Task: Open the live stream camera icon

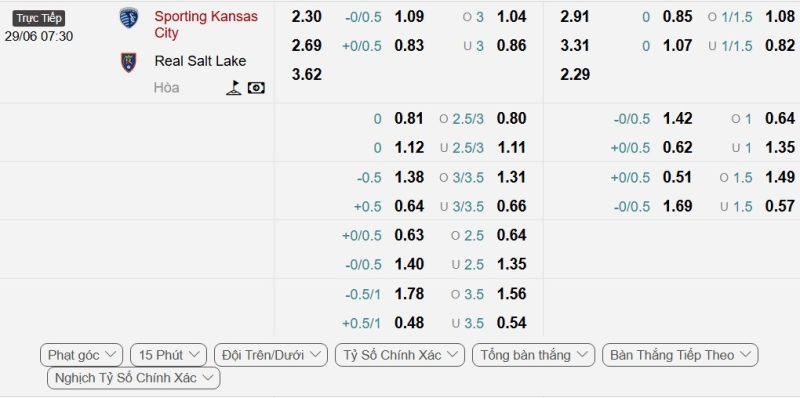Action: pos(256,88)
